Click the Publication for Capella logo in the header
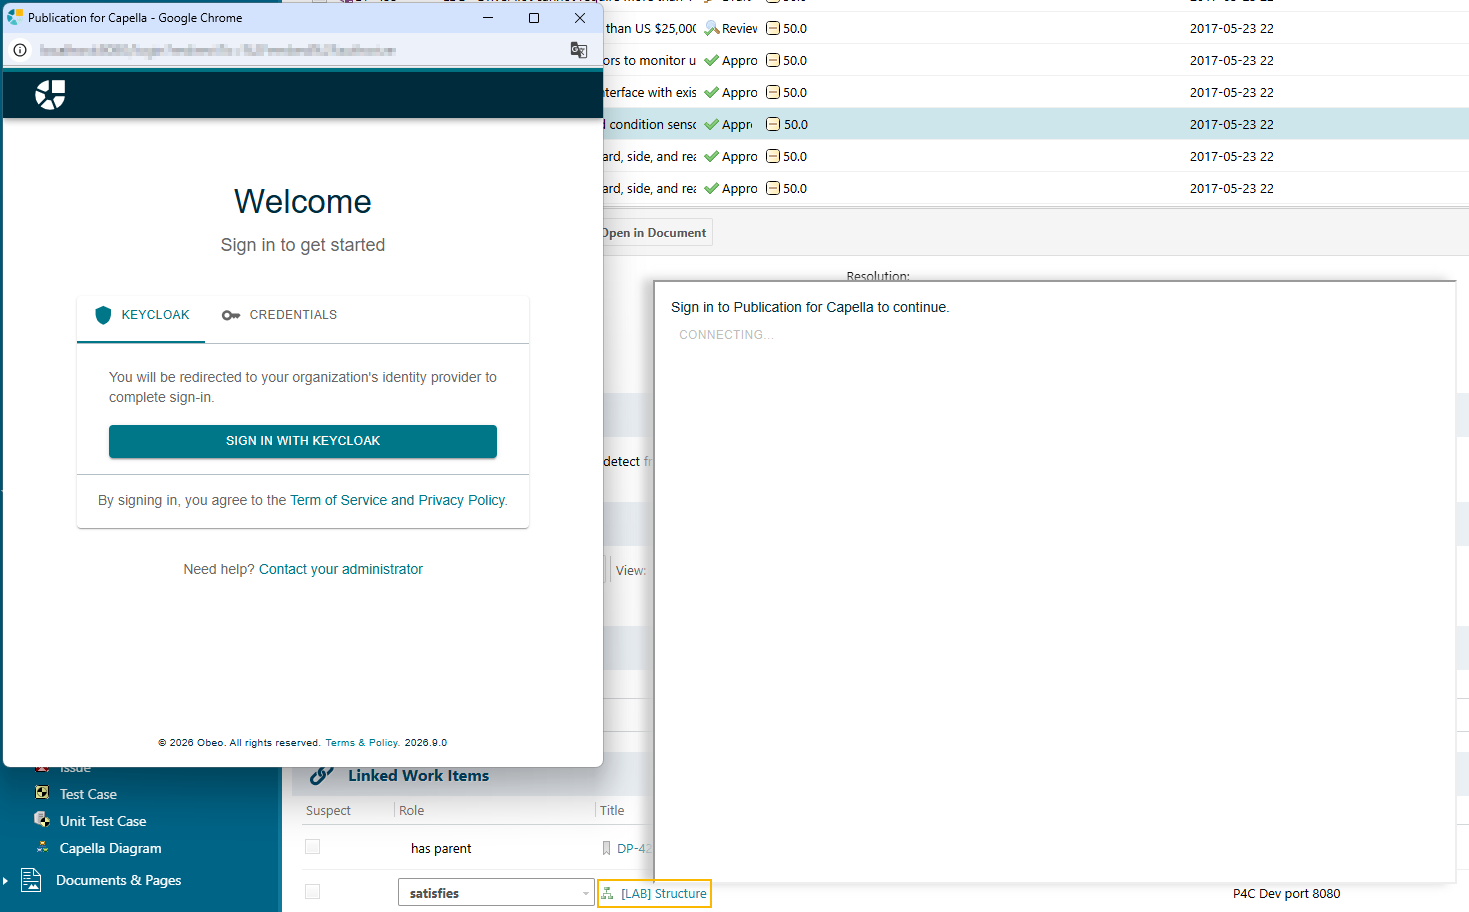The height and width of the screenshot is (912, 1469). pos(50,95)
